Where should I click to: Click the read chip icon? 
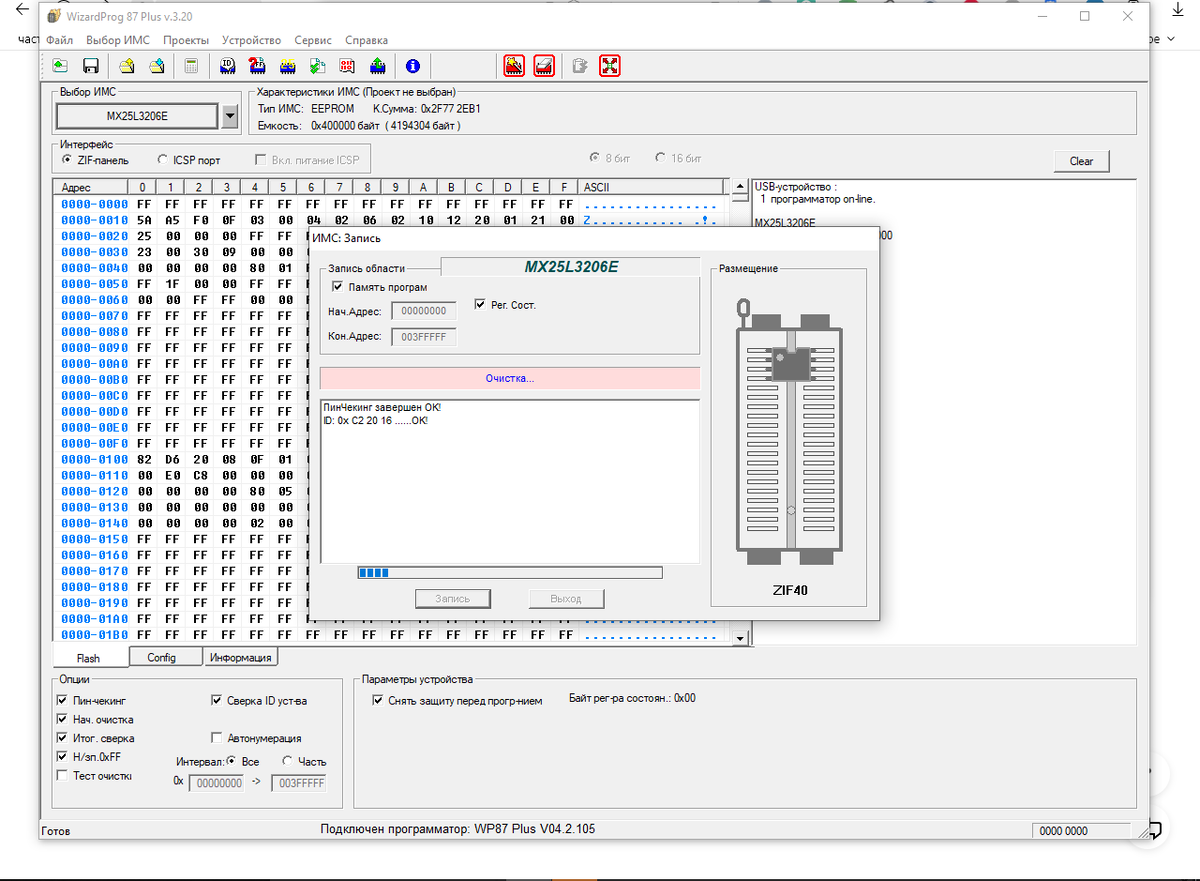point(287,66)
